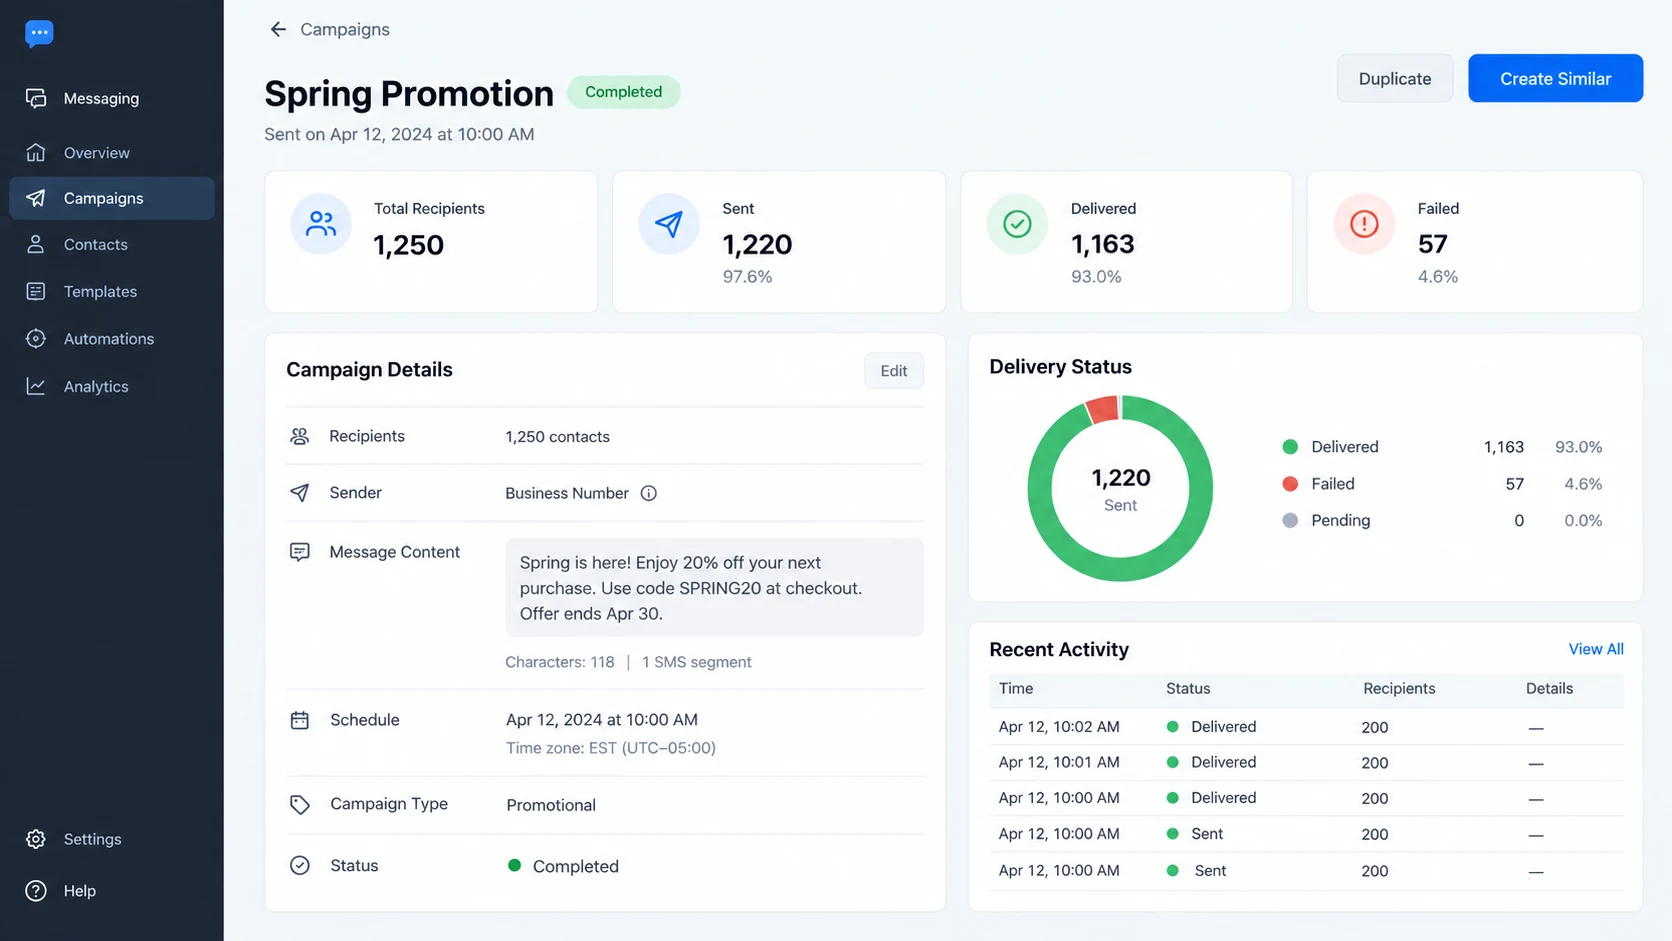The height and width of the screenshot is (941, 1672).
Task: Click the '1 SMS segment' text
Action: tap(697, 662)
